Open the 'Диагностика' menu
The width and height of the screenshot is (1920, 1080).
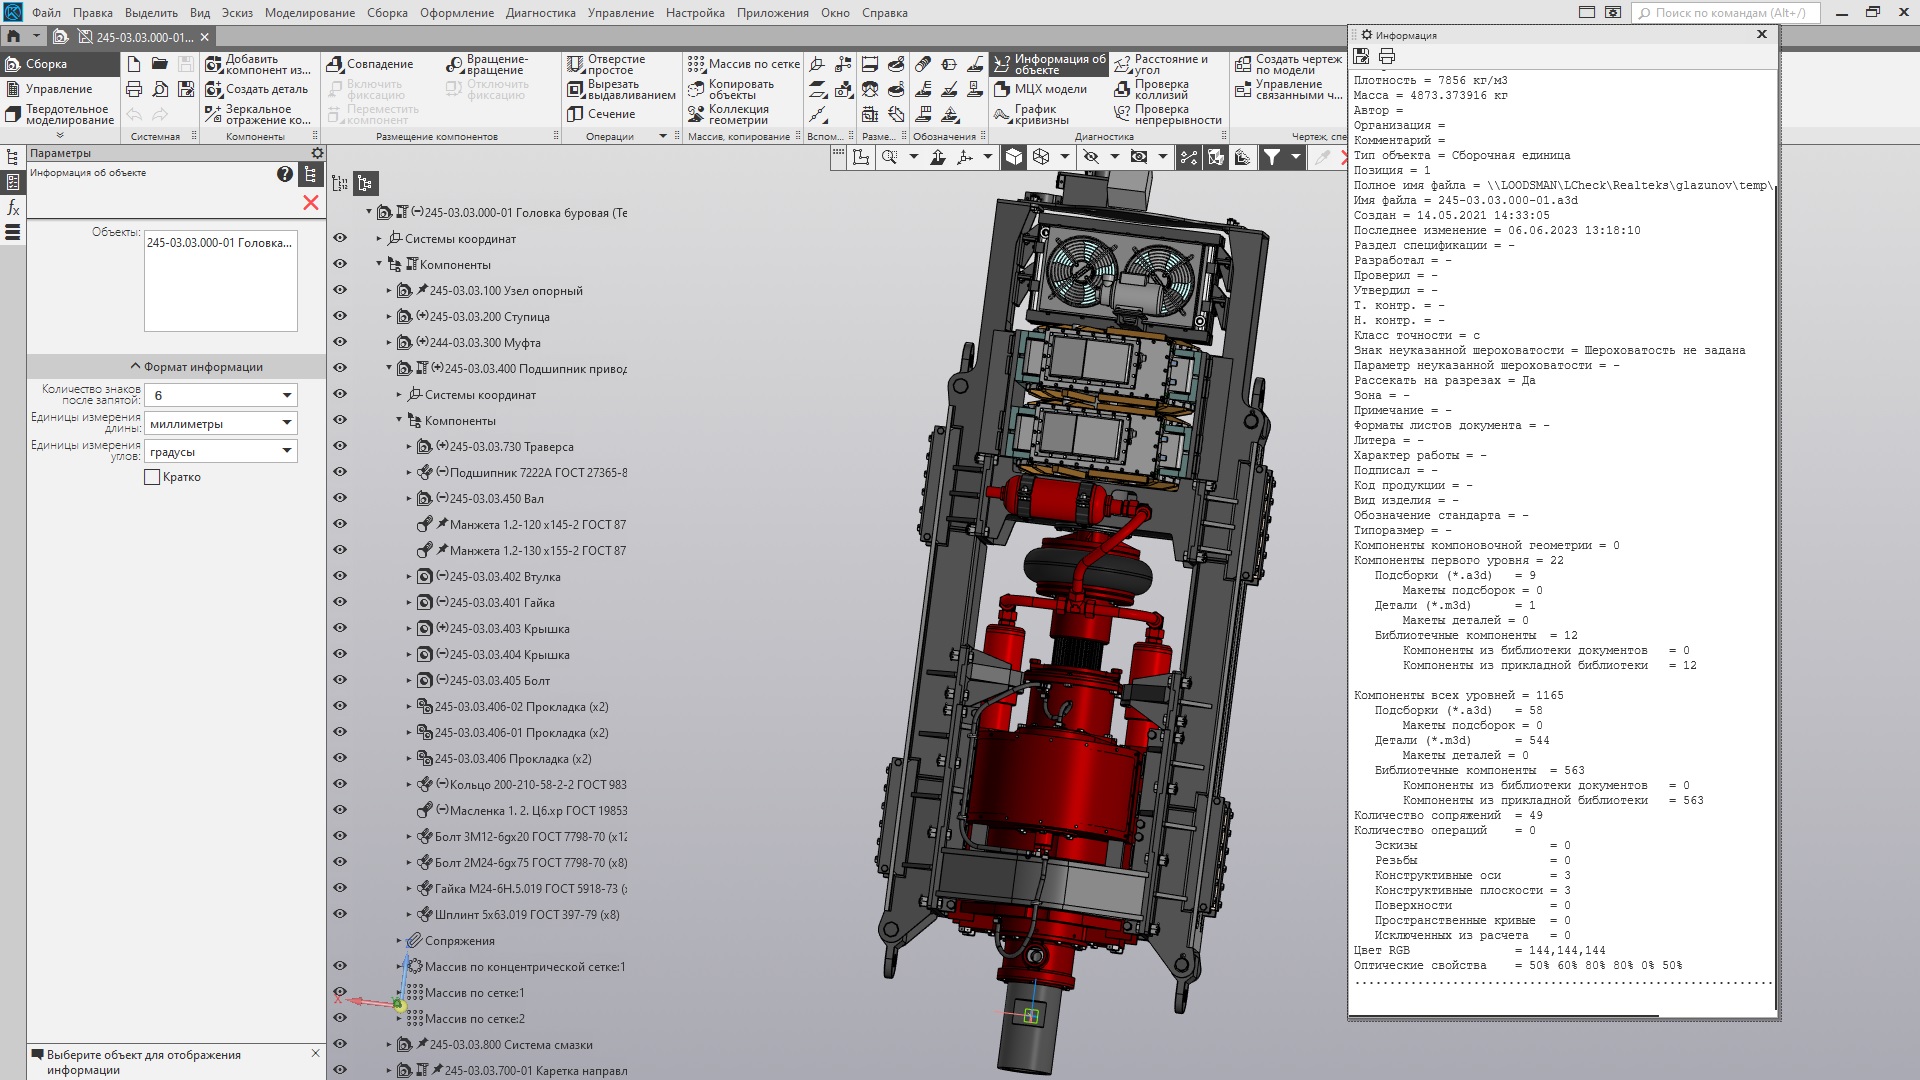[540, 13]
